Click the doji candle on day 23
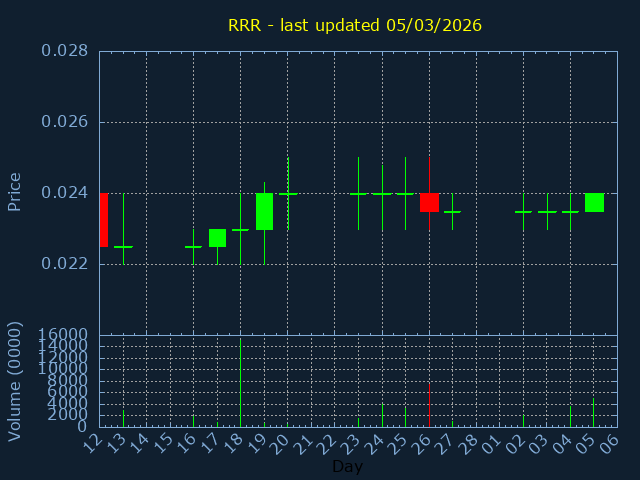Image resolution: width=640 pixels, height=480 pixels. pyautogui.click(x=358, y=194)
